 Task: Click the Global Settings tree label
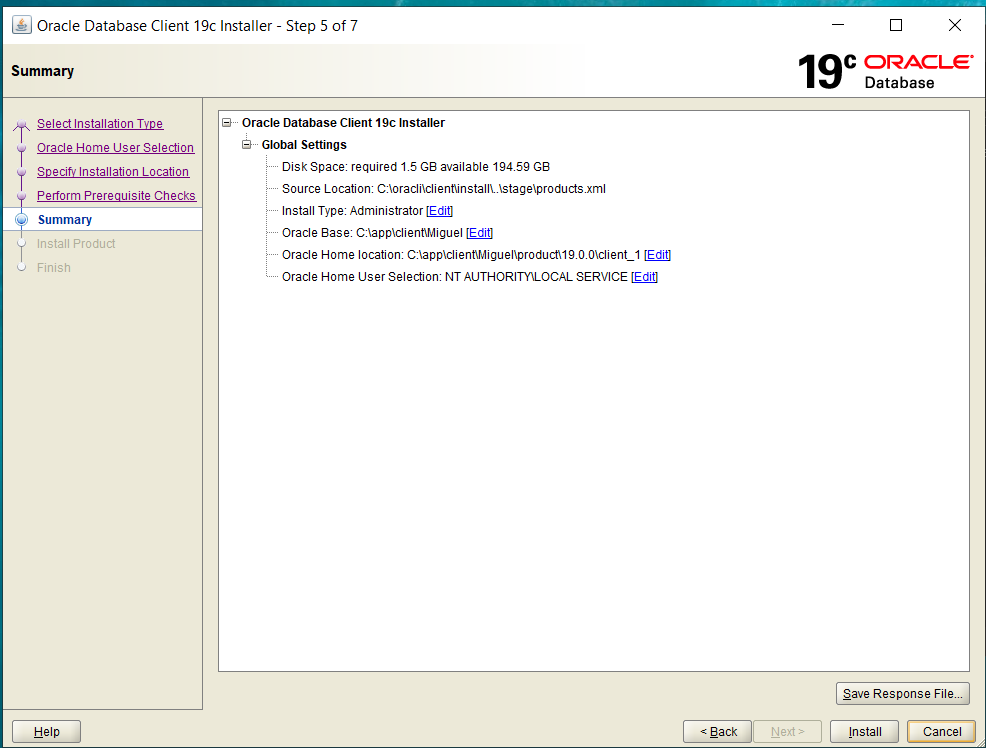pos(304,145)
